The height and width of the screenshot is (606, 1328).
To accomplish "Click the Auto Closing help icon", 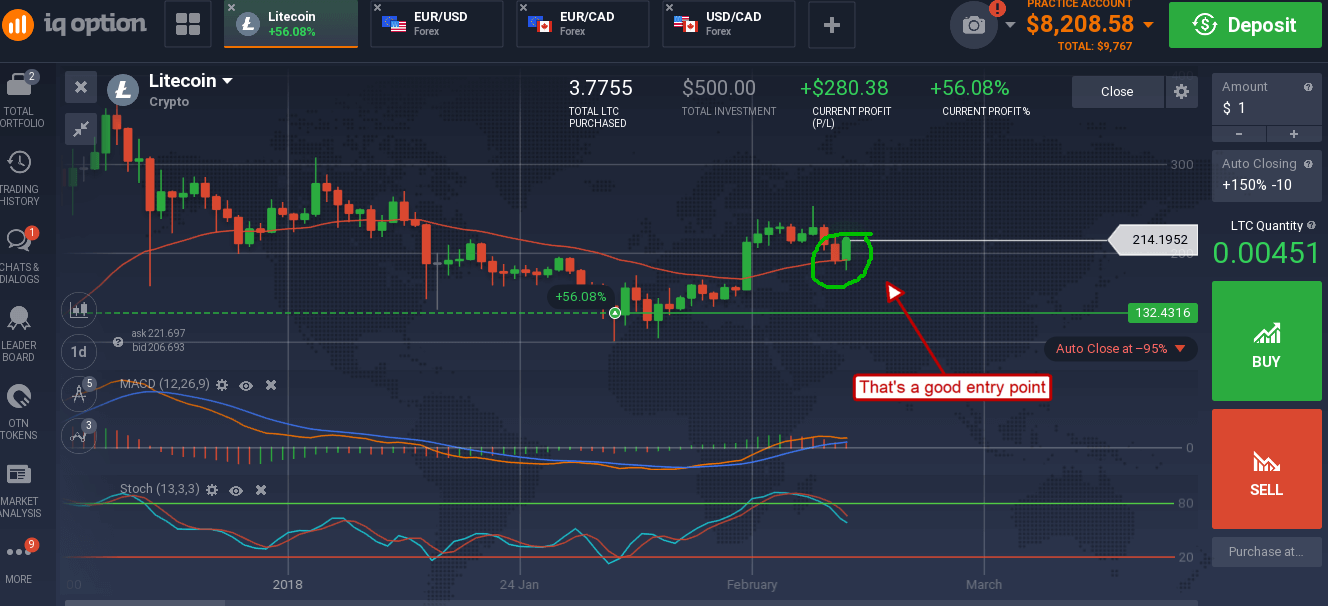I will pyautogui.click(x=1308, y=163).
